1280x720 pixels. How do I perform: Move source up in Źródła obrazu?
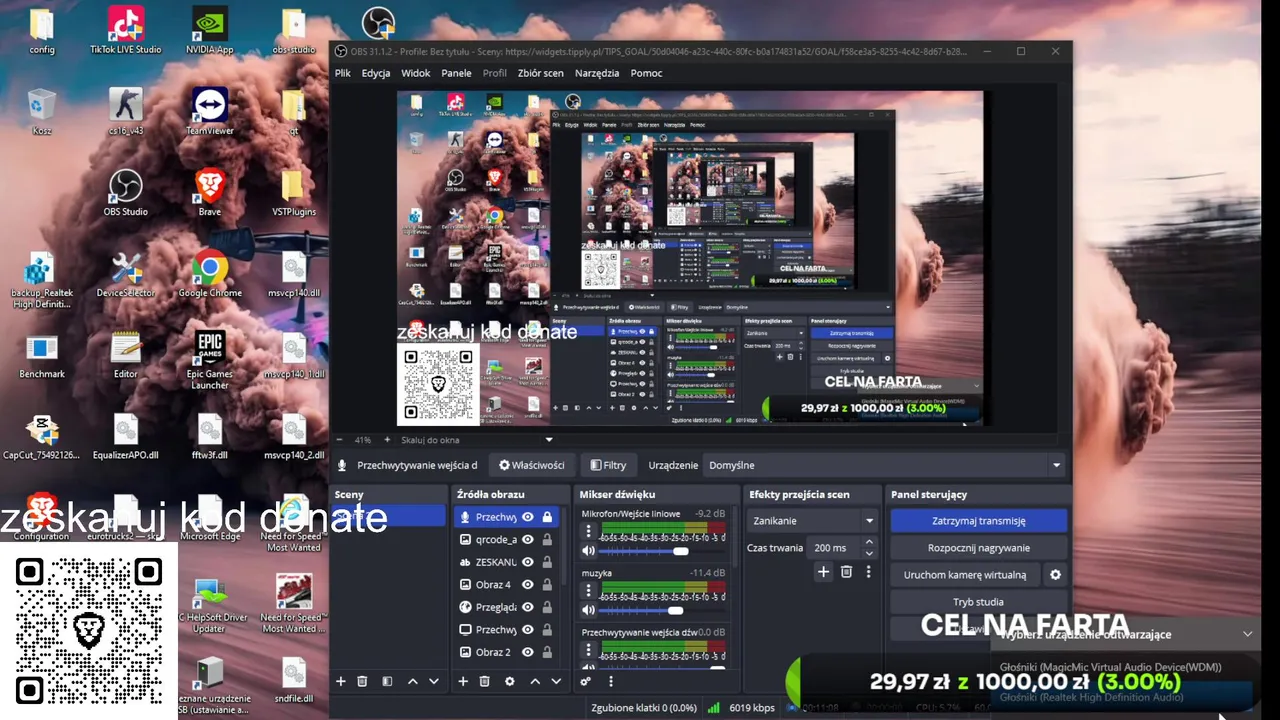point(535,681)
